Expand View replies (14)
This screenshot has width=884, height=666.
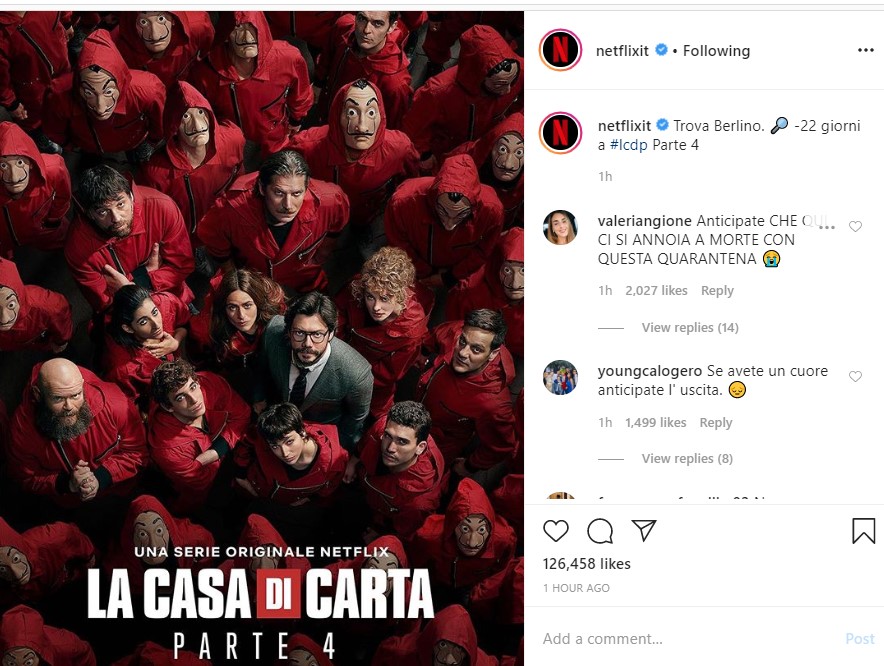tap(689, 328)
